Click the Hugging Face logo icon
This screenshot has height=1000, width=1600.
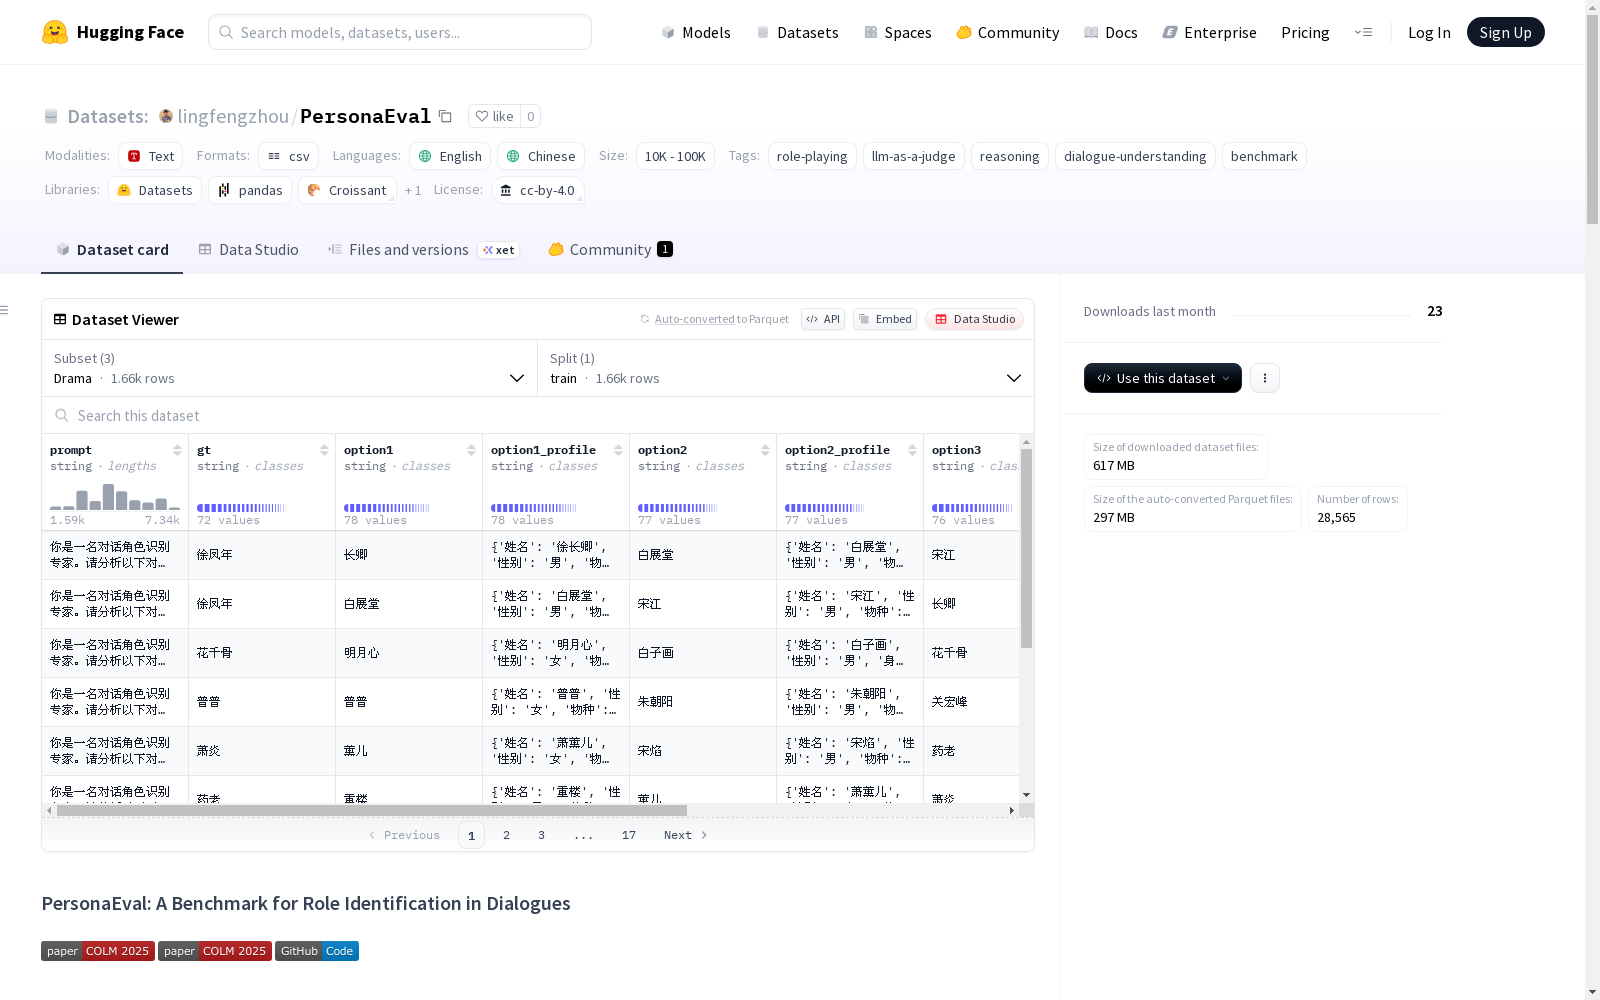(x=55, y=32)
